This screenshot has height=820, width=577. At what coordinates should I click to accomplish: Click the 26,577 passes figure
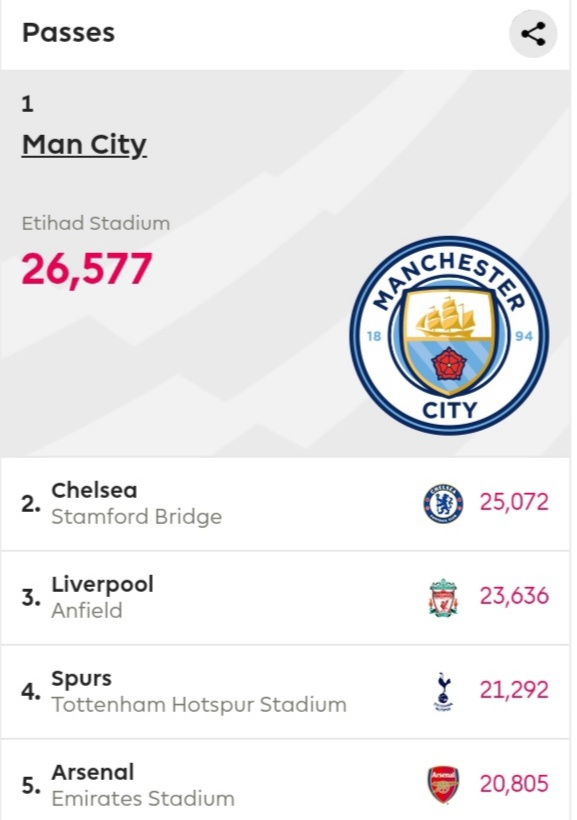click(x=87, y=269)
